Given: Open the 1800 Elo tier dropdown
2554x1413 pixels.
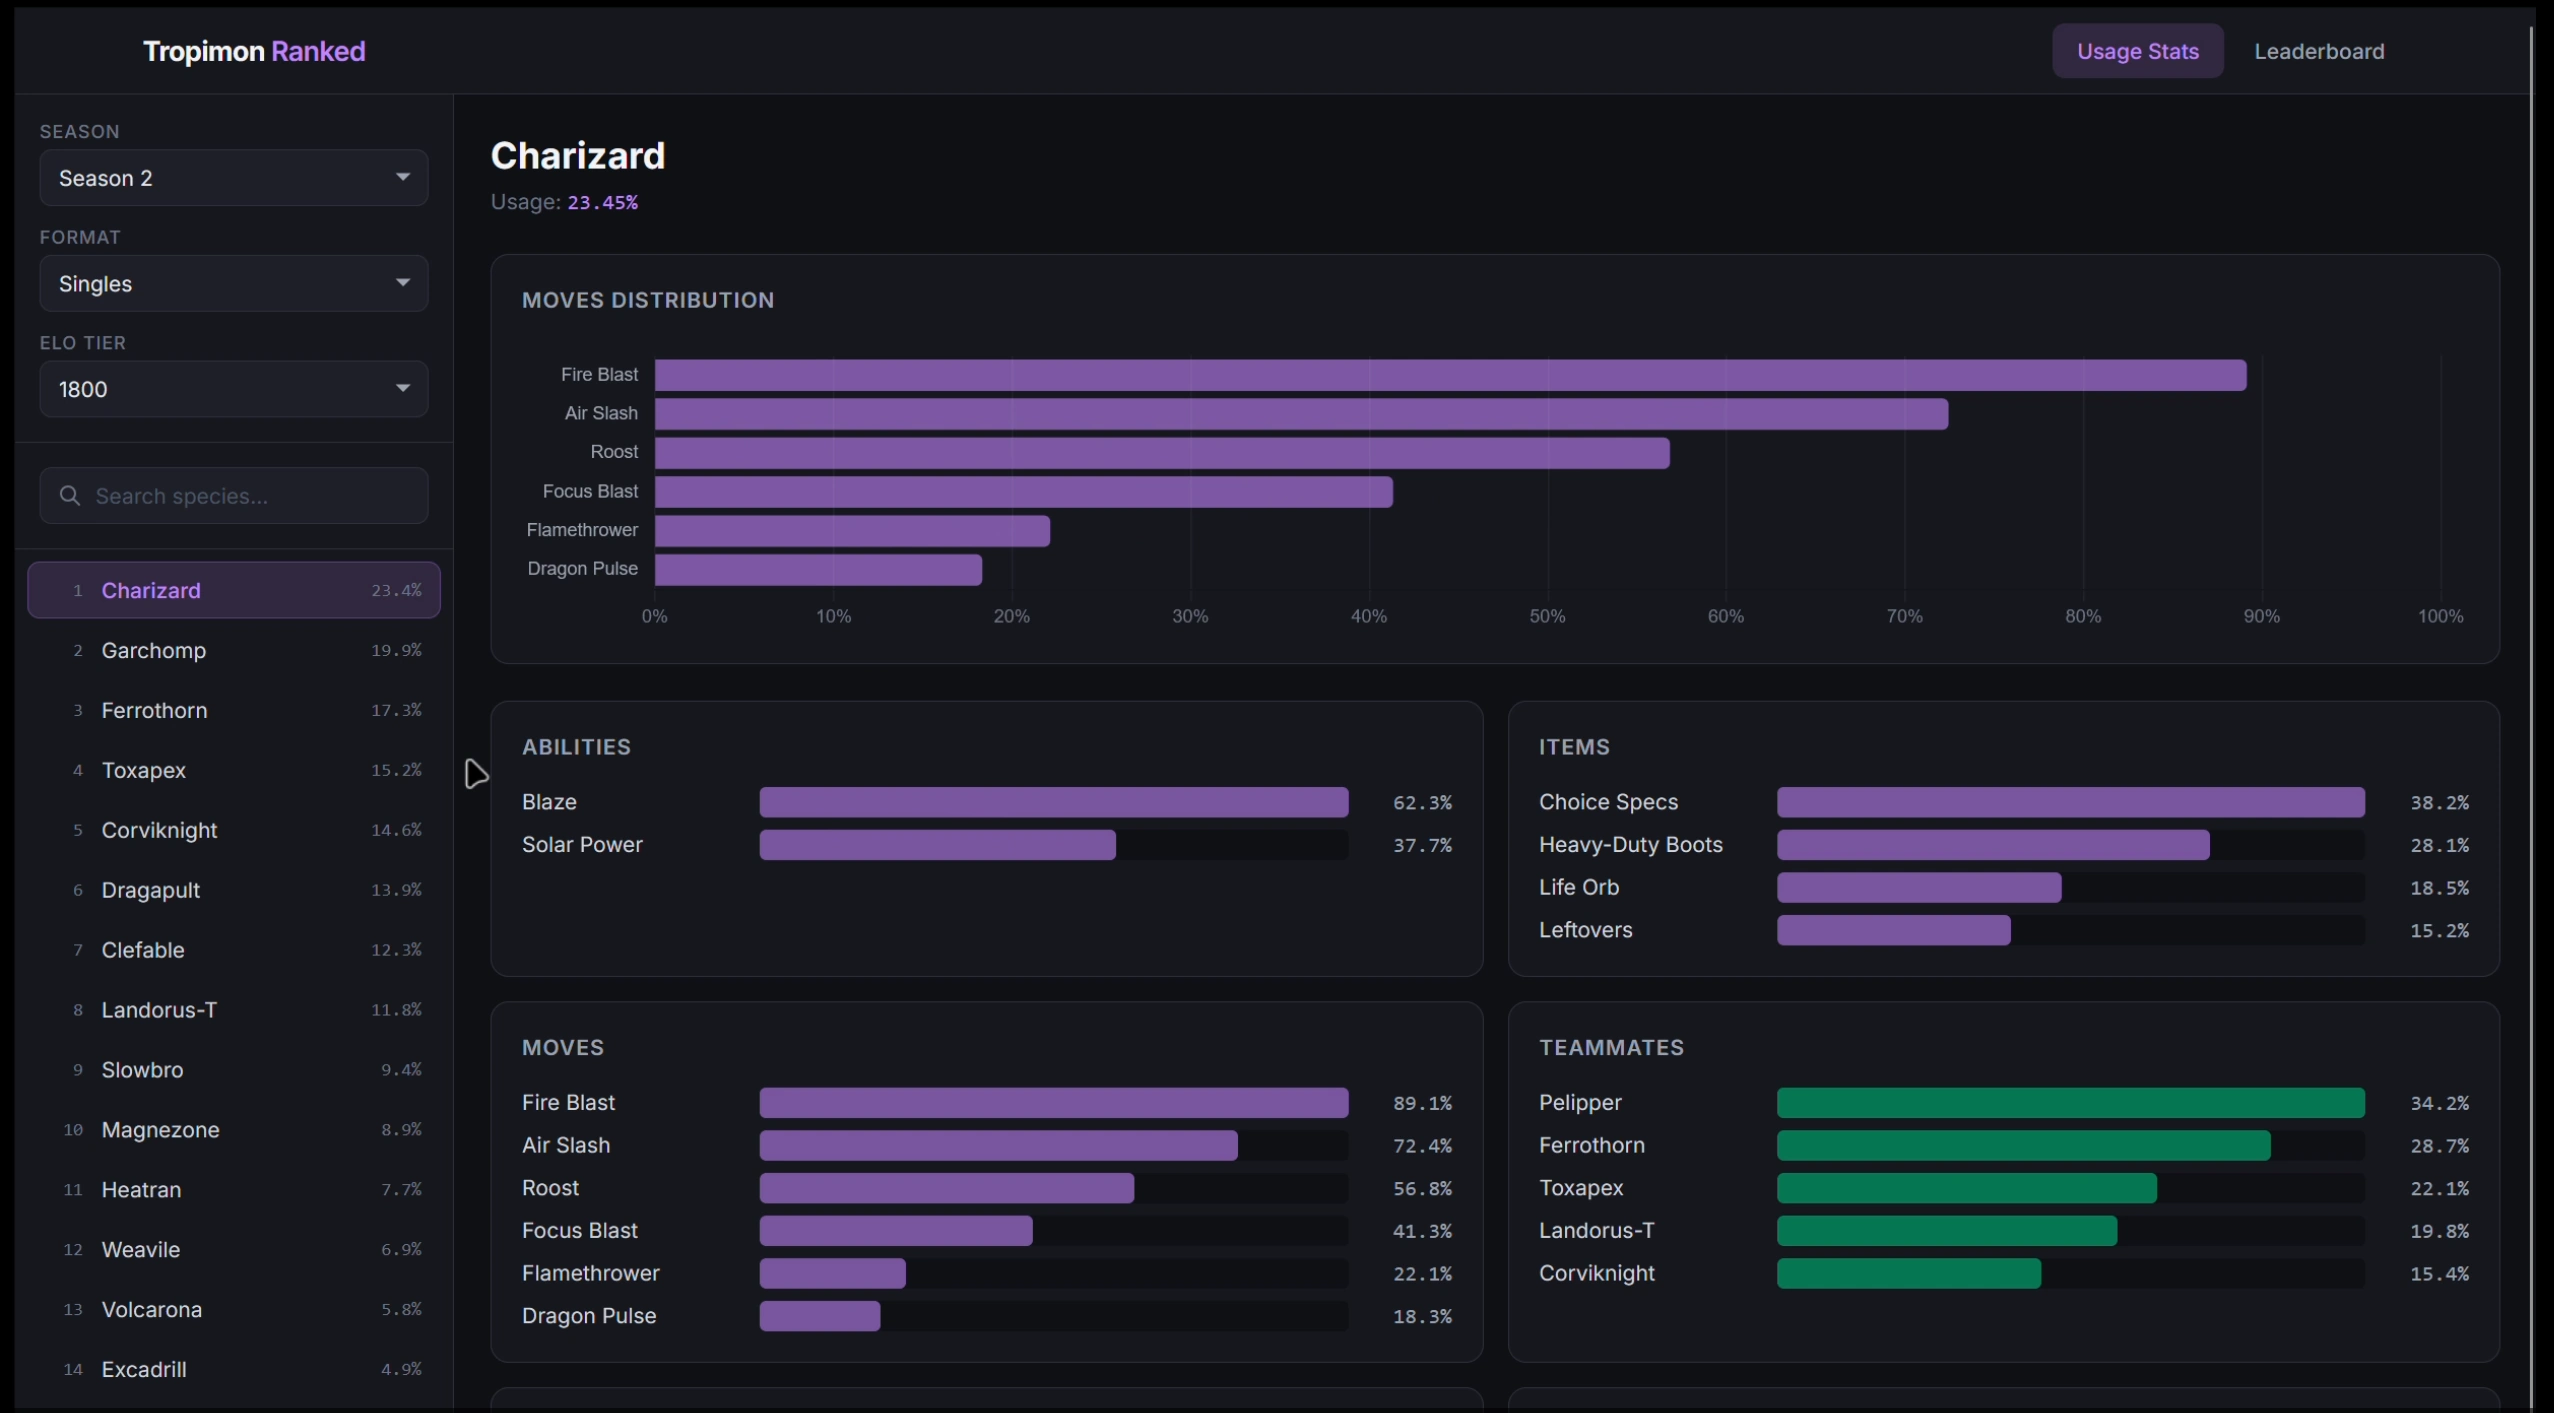Looking at the screenshot, I should pos(233,389).
